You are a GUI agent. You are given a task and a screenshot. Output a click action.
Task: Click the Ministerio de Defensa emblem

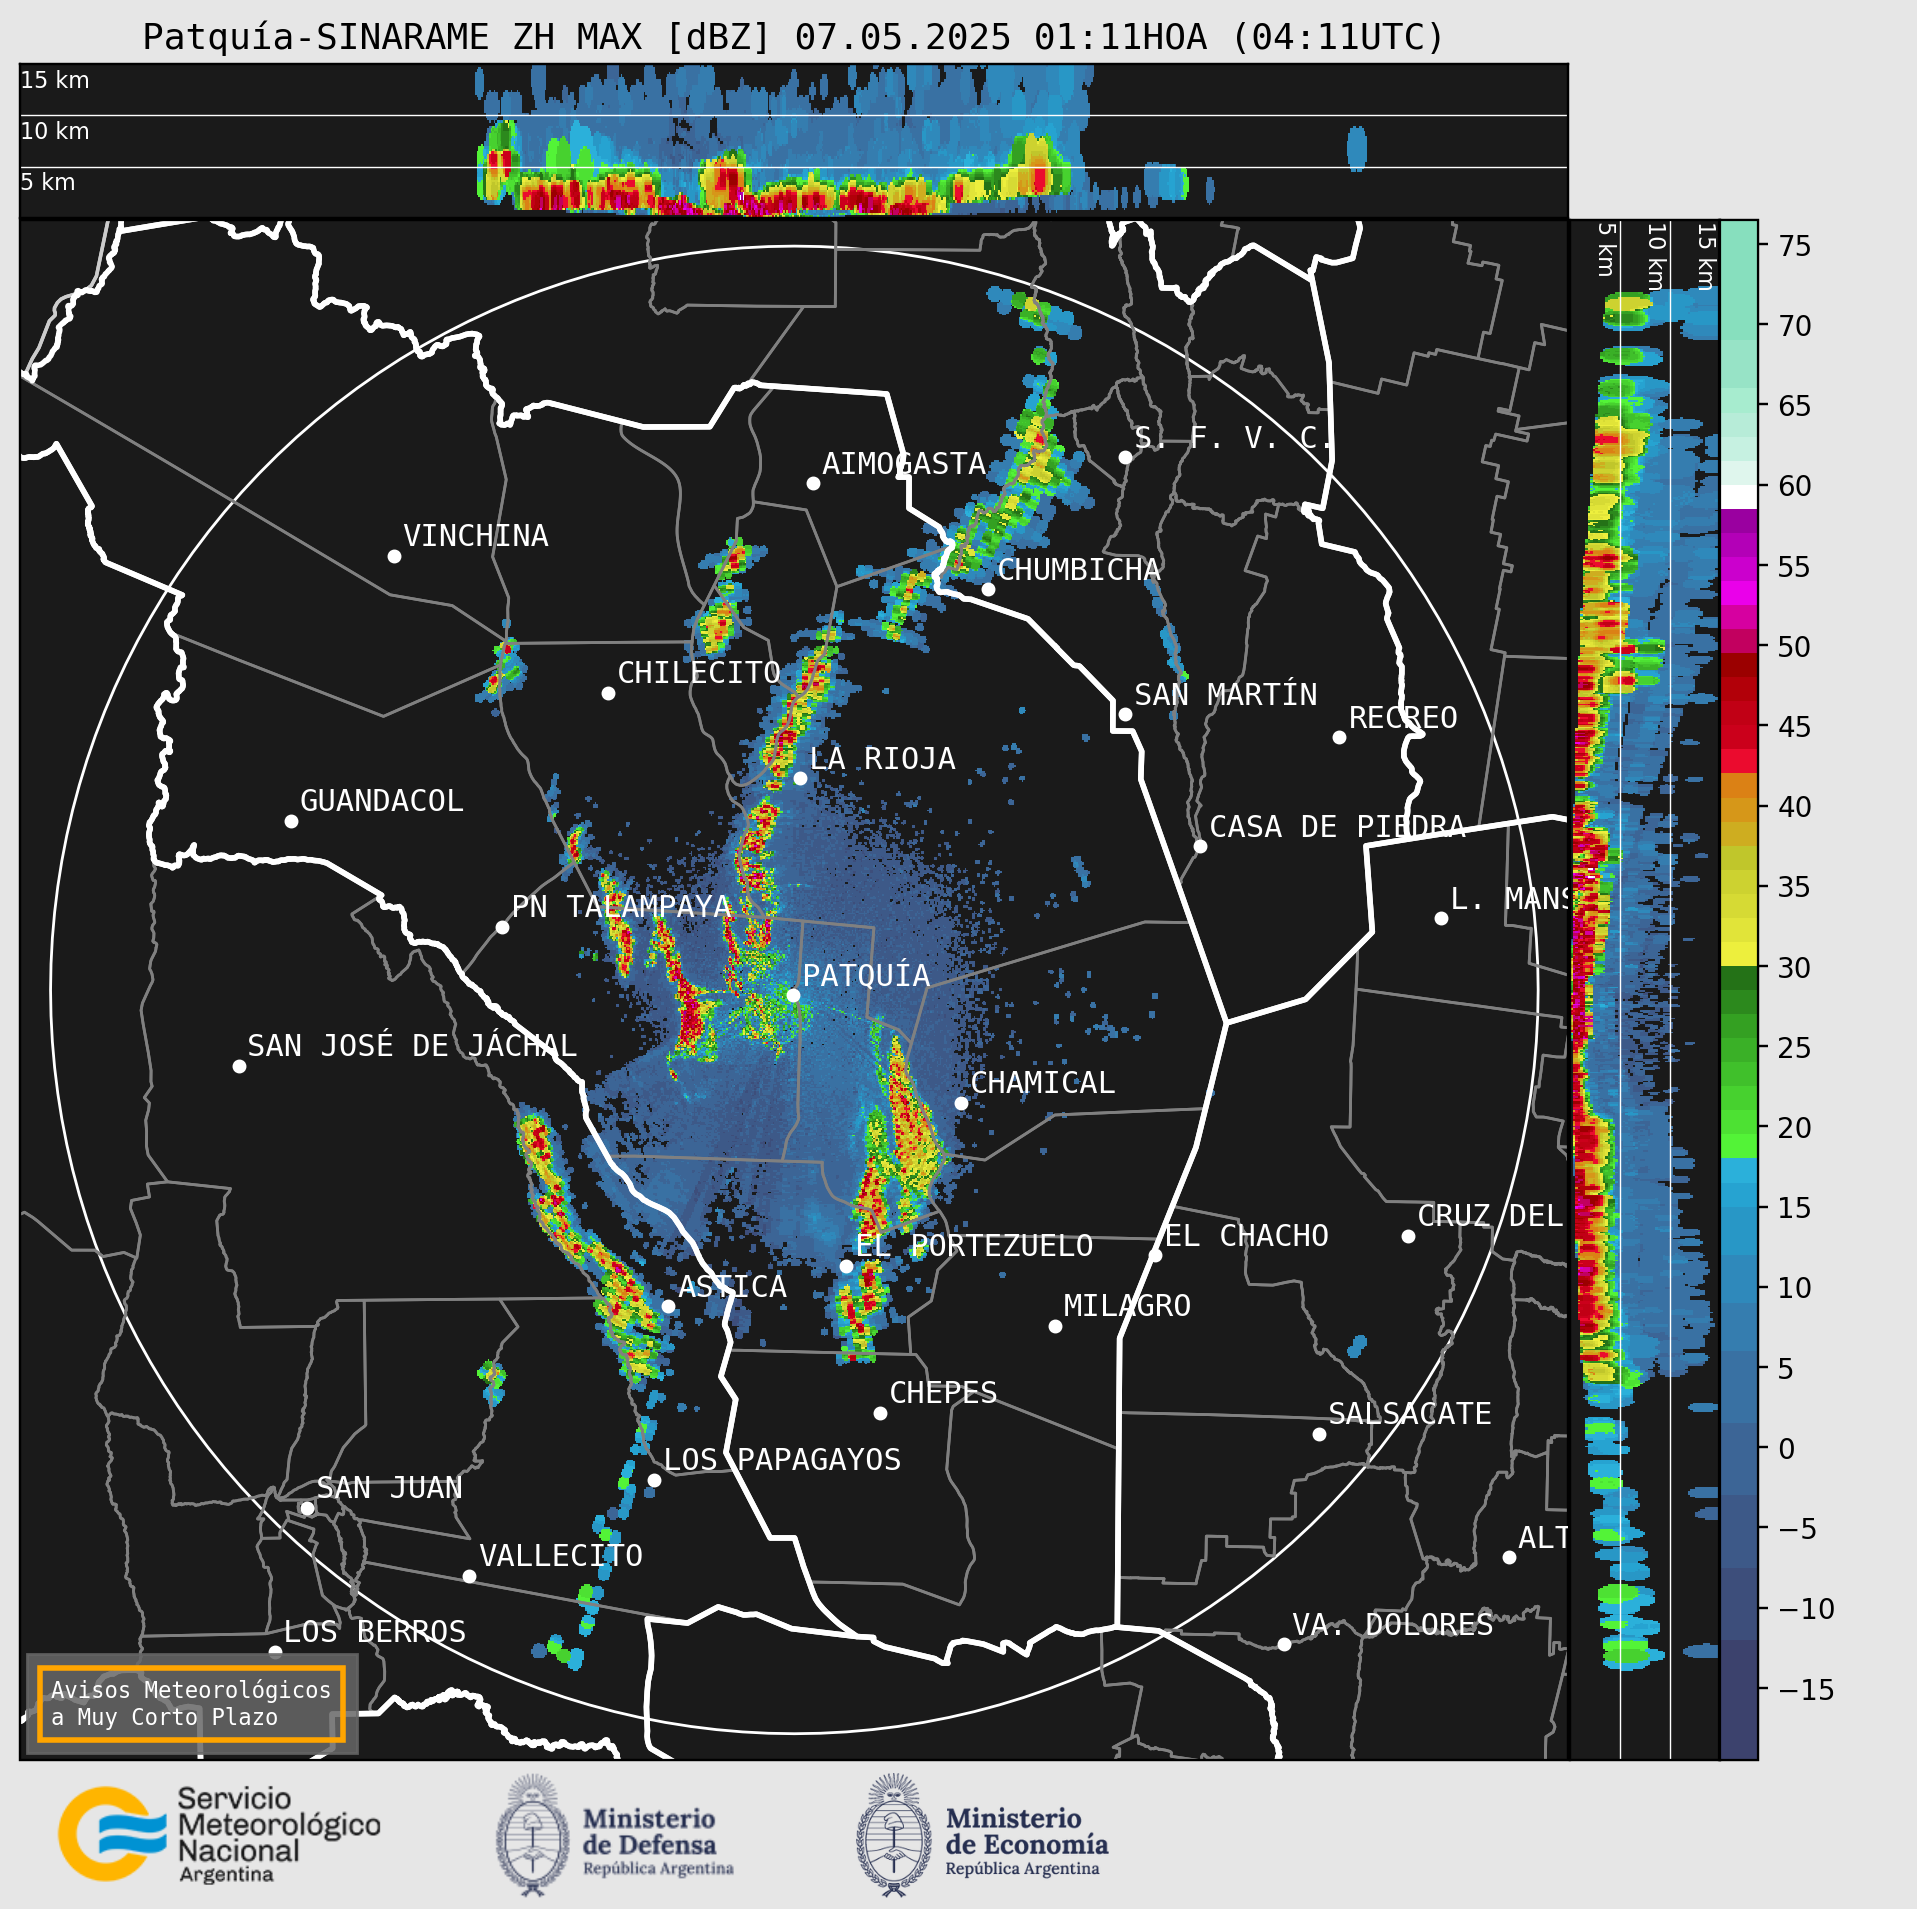[x=531, y=1835]
